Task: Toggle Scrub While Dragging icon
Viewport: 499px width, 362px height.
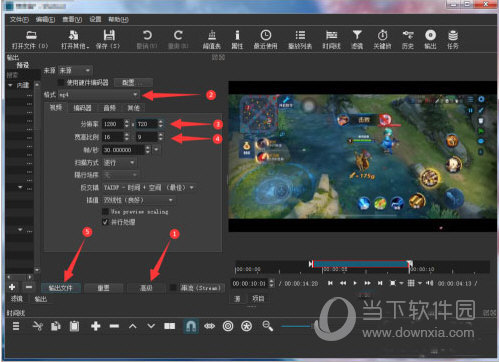Action: [x=209, y=326]
